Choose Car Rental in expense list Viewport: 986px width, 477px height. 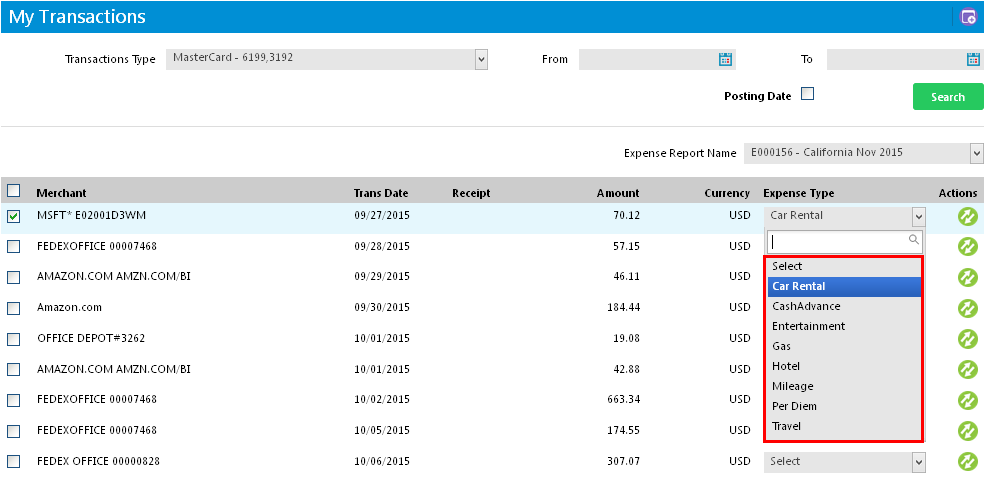[x=844, y=287]
